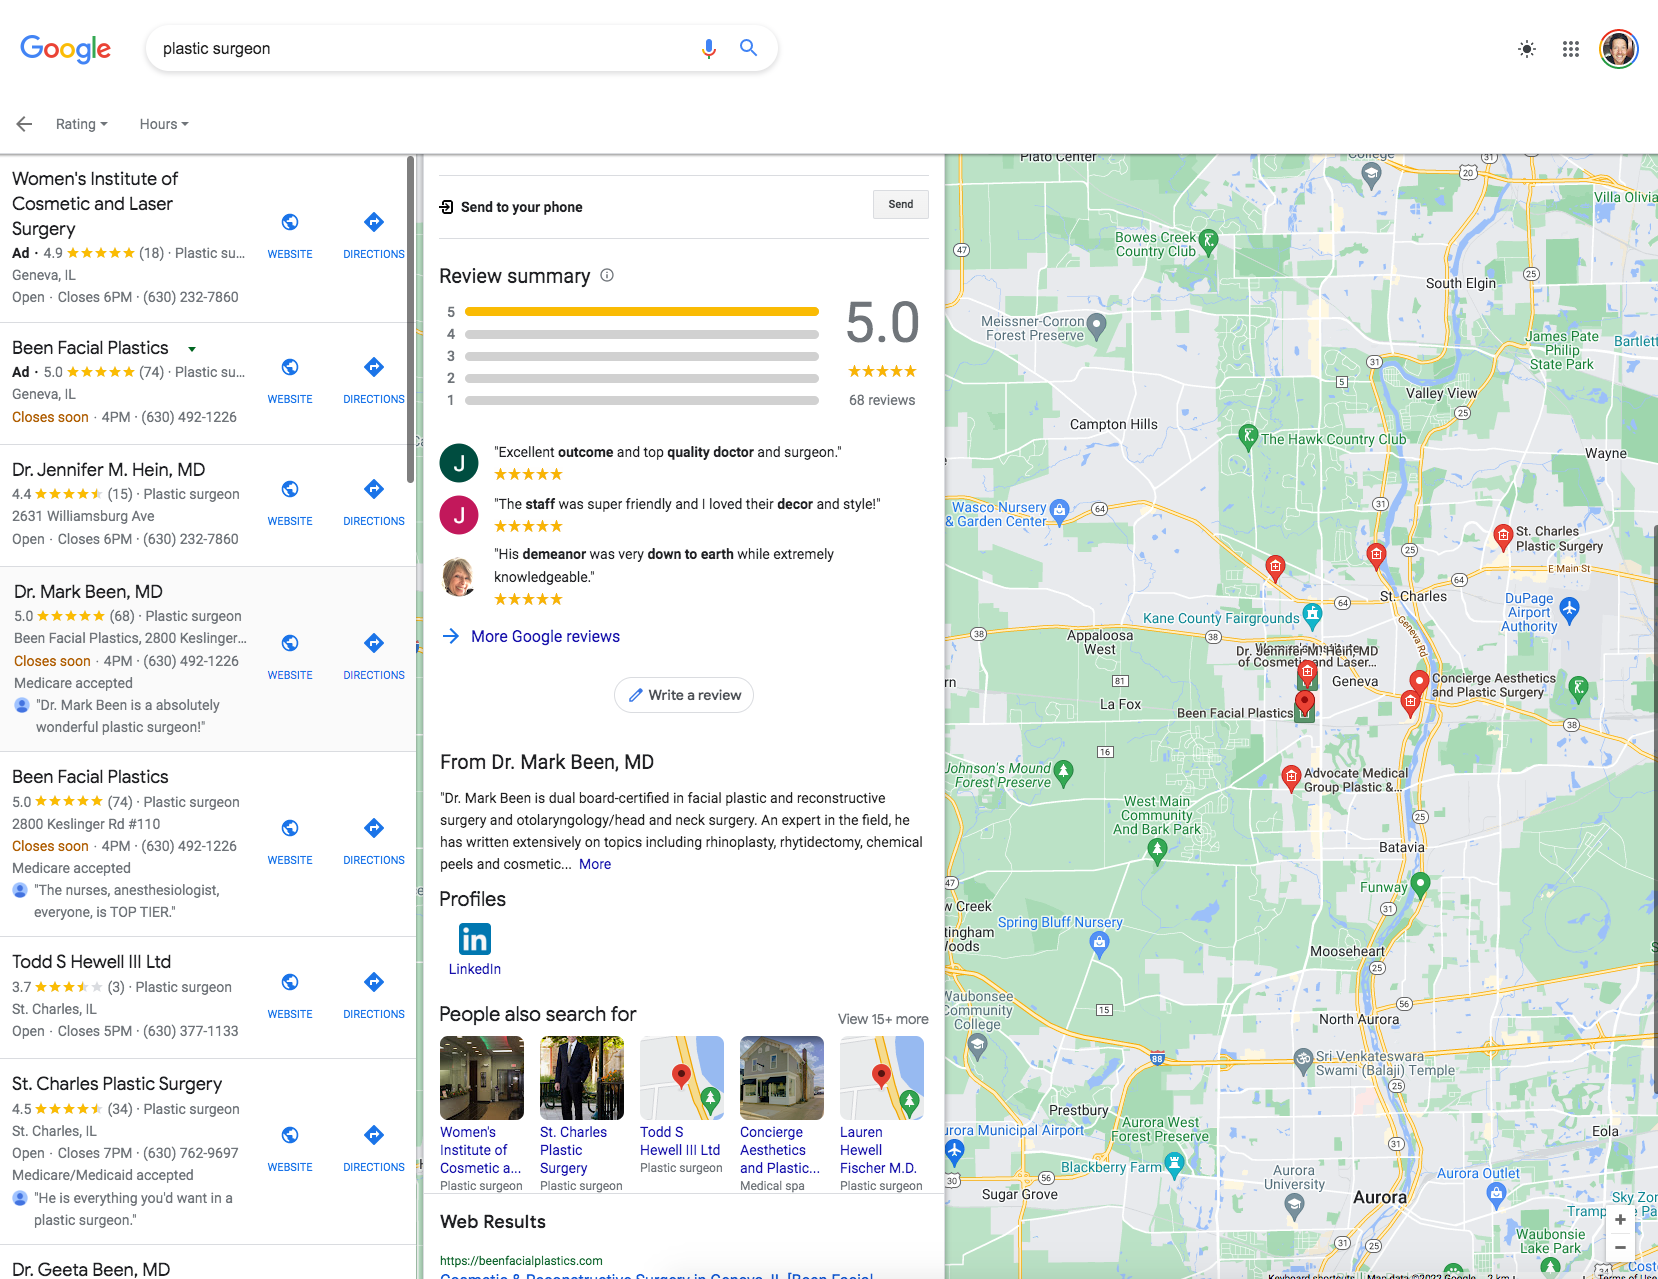Get directions to Todd S Hewell III
The height and width of the screenshot is (1279, 1658).
[x=374, y=982]
